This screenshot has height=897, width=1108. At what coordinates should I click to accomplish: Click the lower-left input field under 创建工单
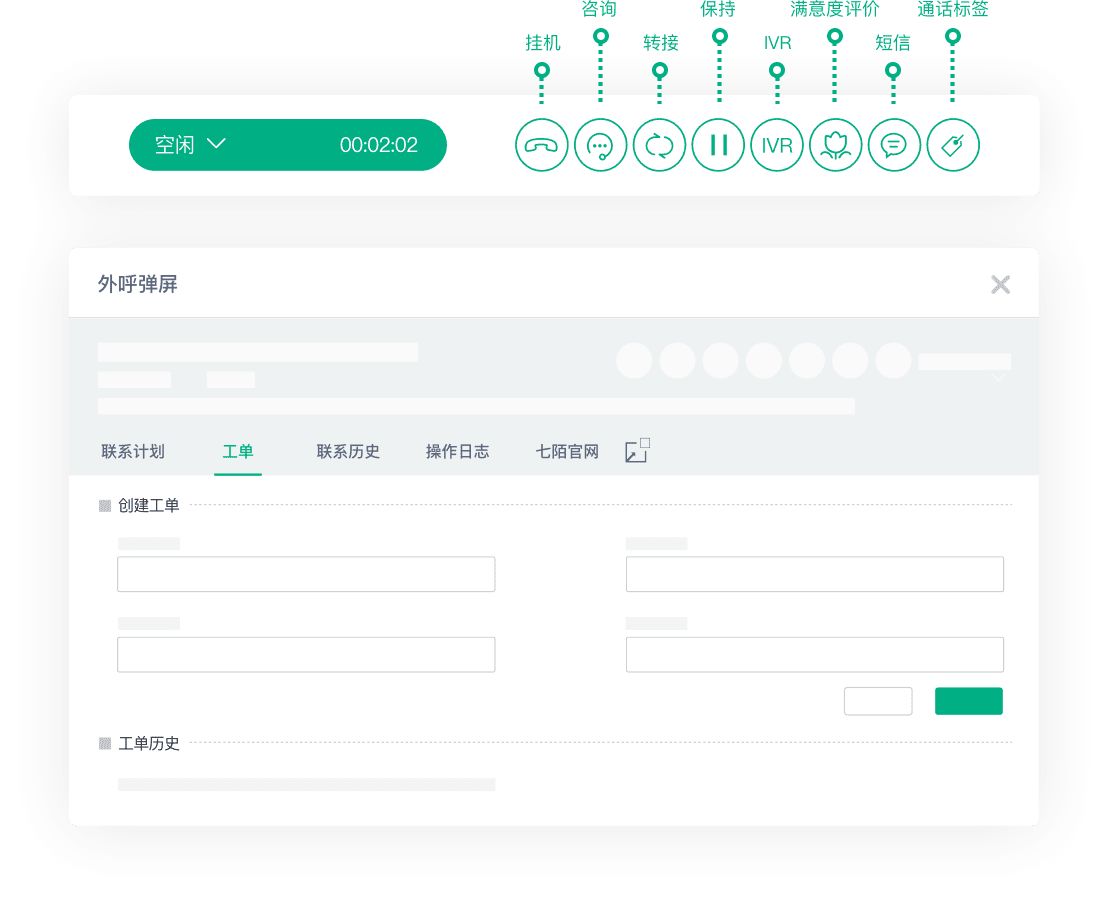tap(306, 655)
